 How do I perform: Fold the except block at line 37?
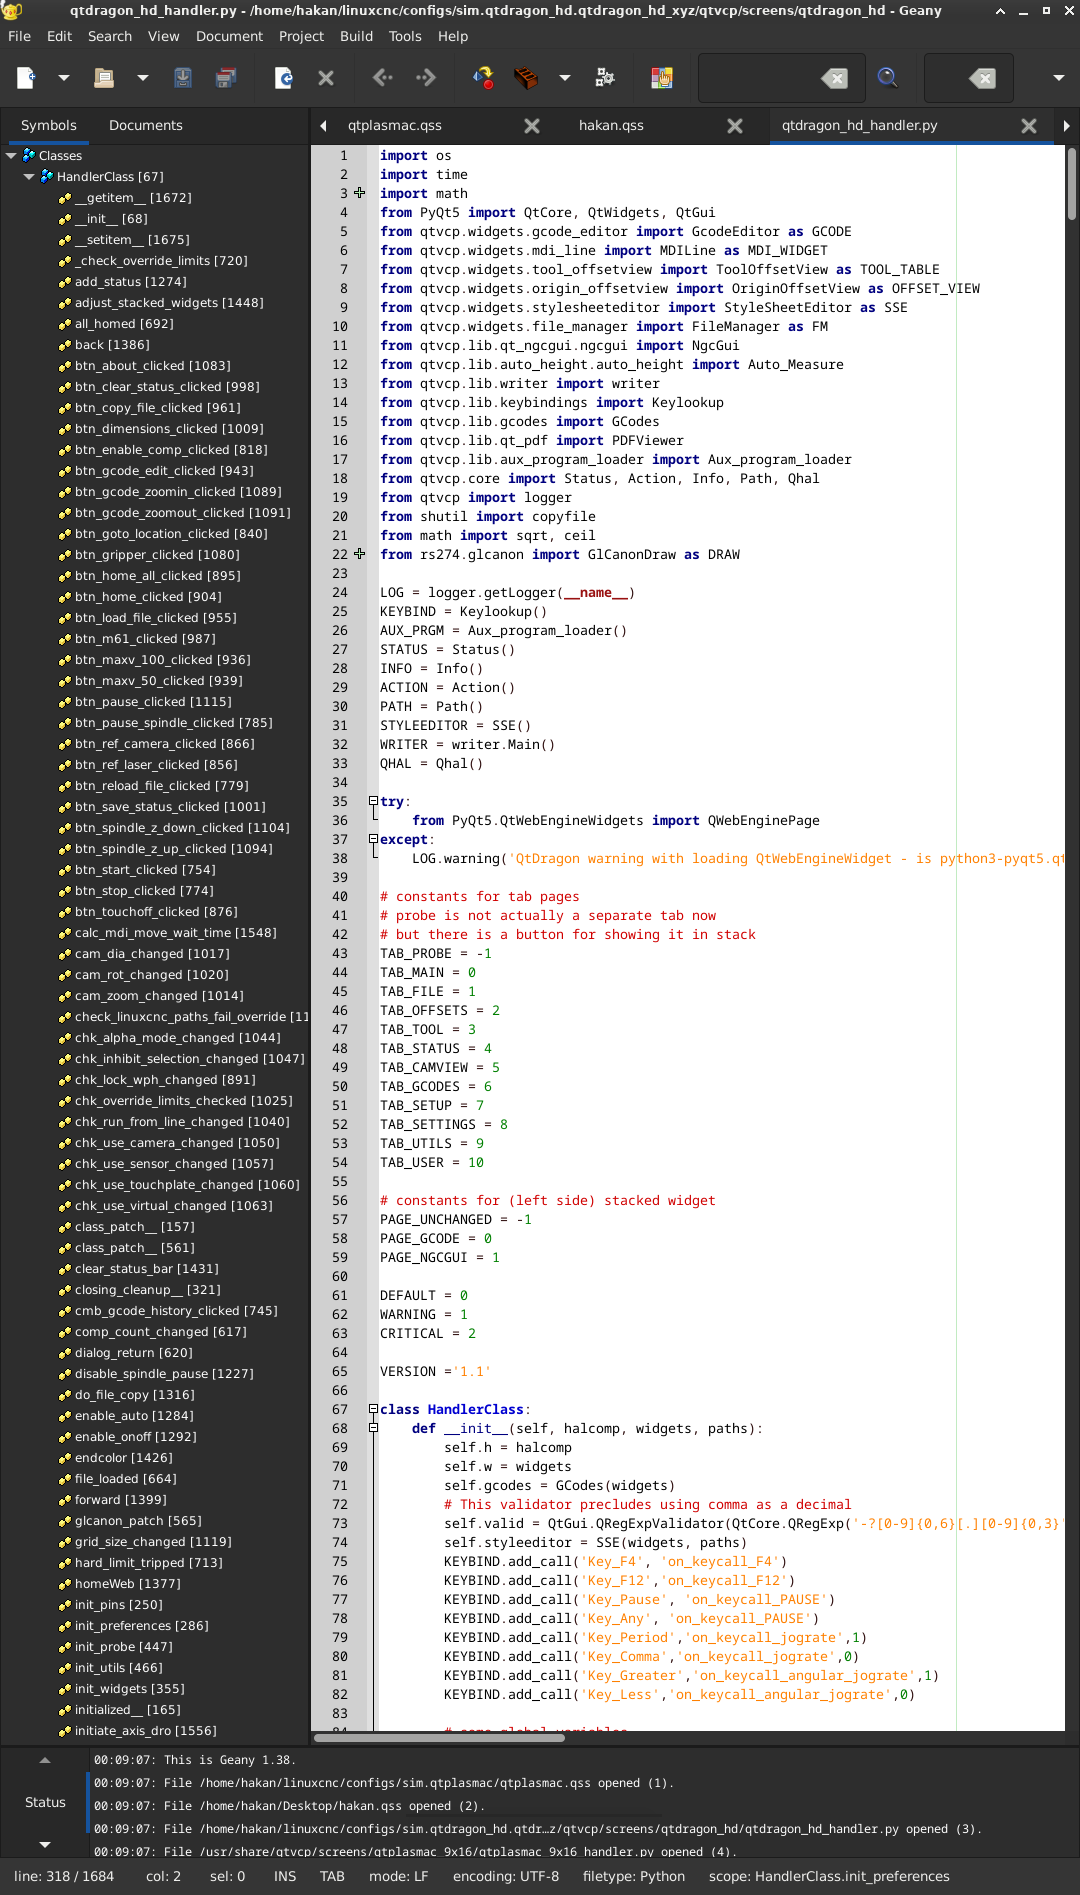[x=373, y=839]
